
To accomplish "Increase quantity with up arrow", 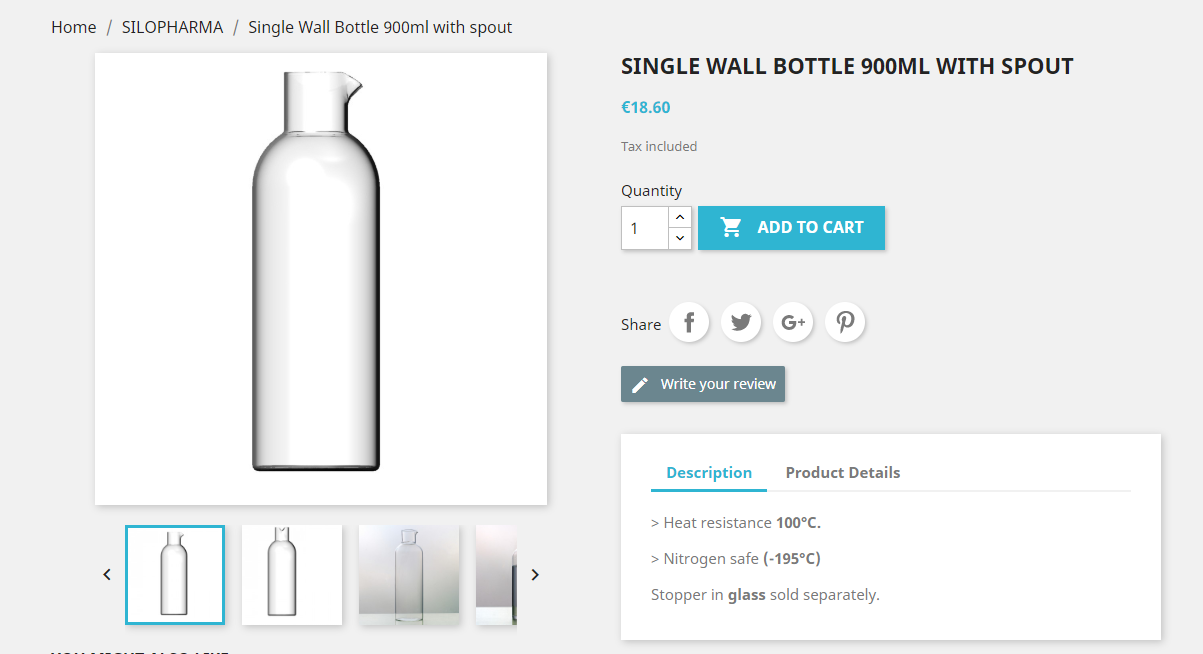I will tap(680, 217).
